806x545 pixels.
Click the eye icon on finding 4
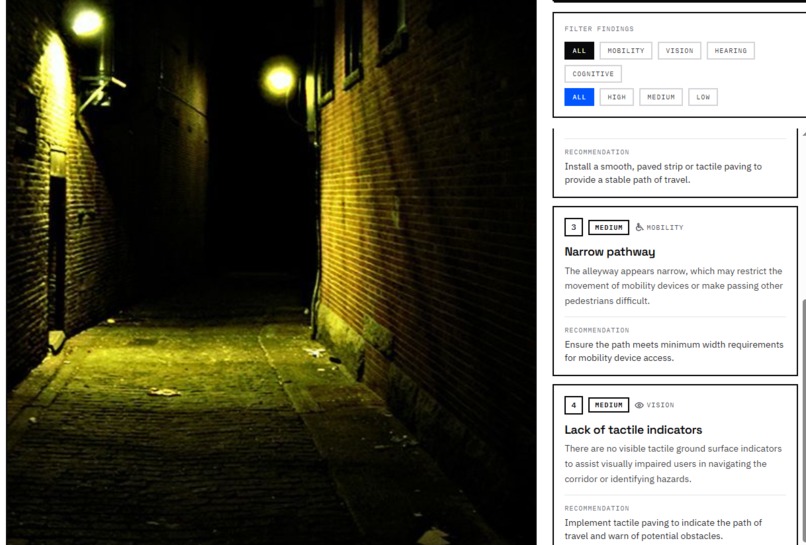pos(639,405)
